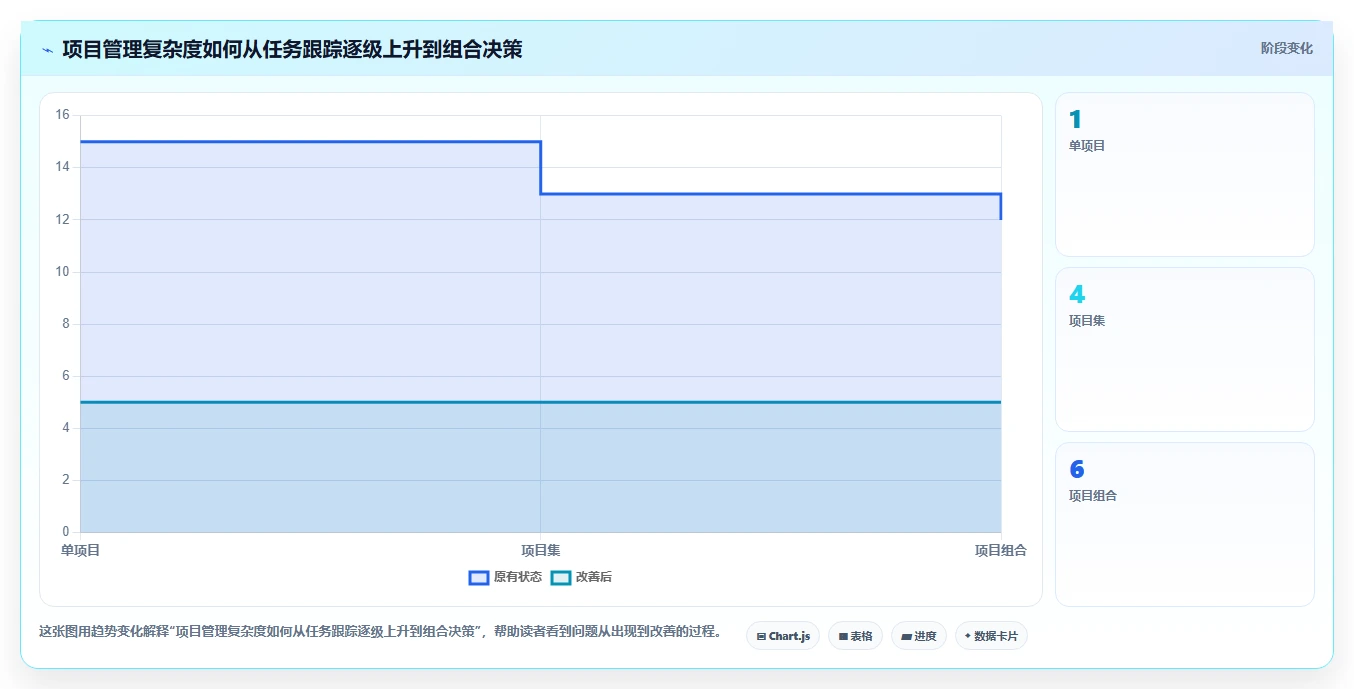The width and height of the screenshot is (1354, 689).
Task: Click the y-axis value 16
Action: tap(62, 115)
